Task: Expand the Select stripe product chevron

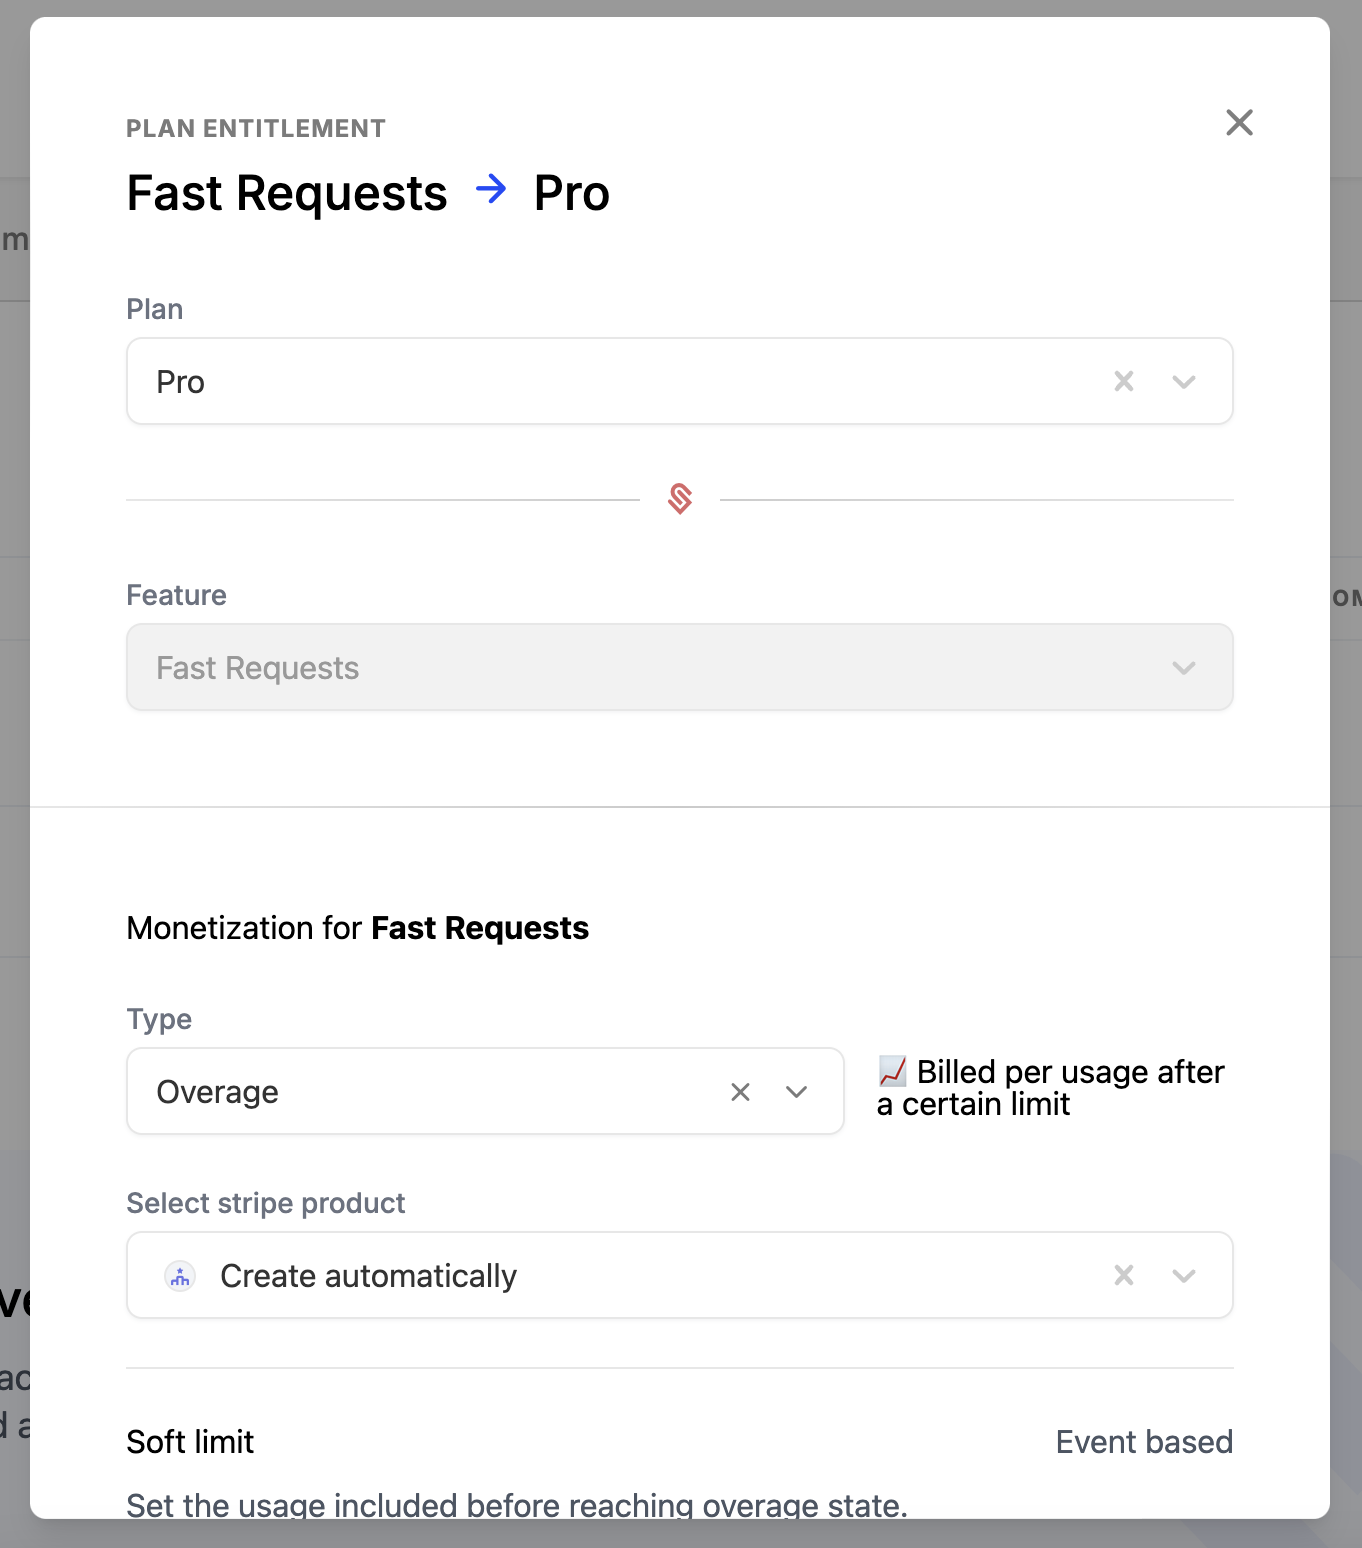Action: click(1184, 1275)
